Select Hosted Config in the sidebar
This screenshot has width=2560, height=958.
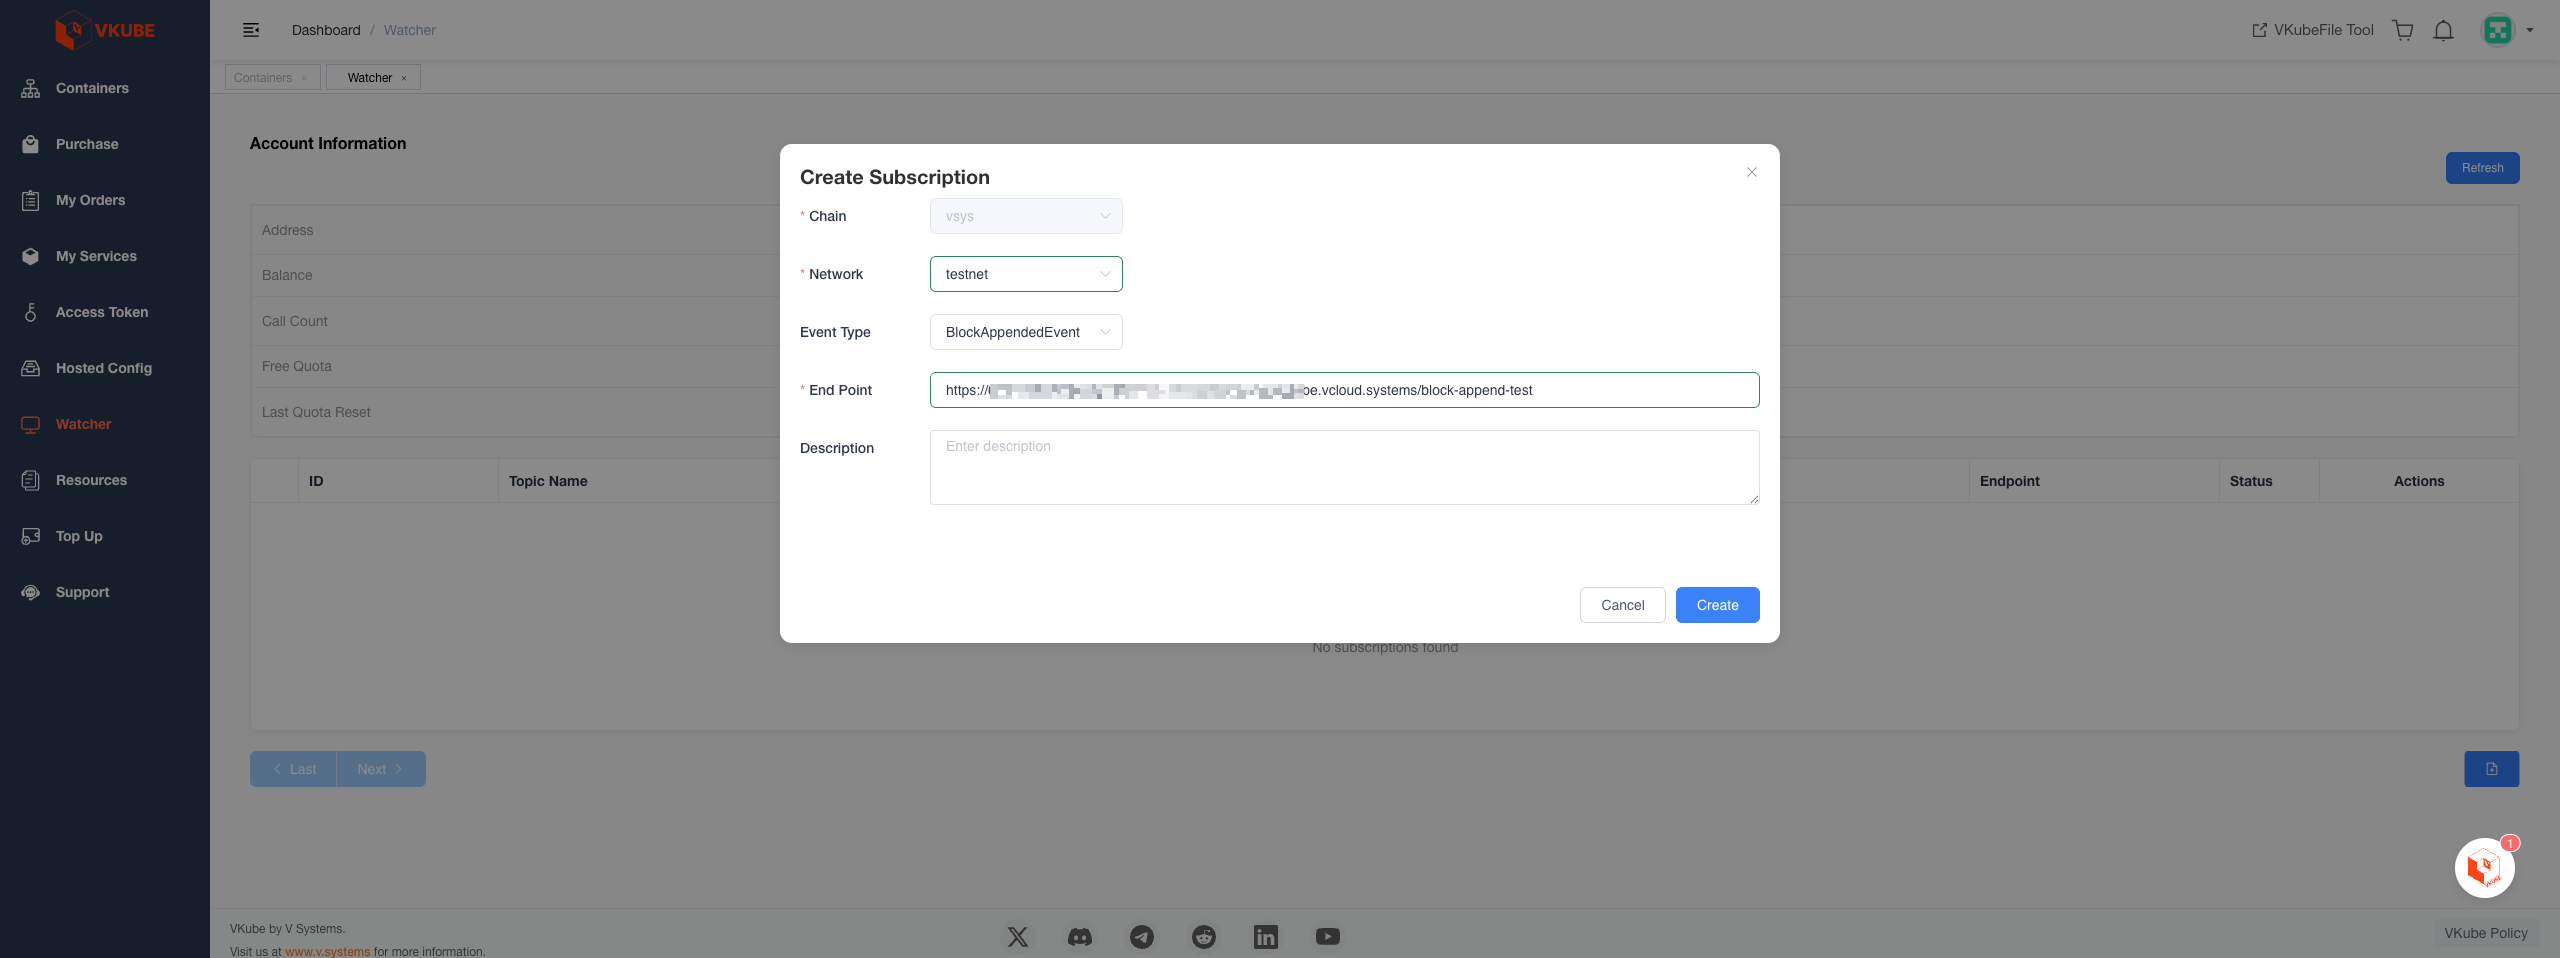(103, 368)
